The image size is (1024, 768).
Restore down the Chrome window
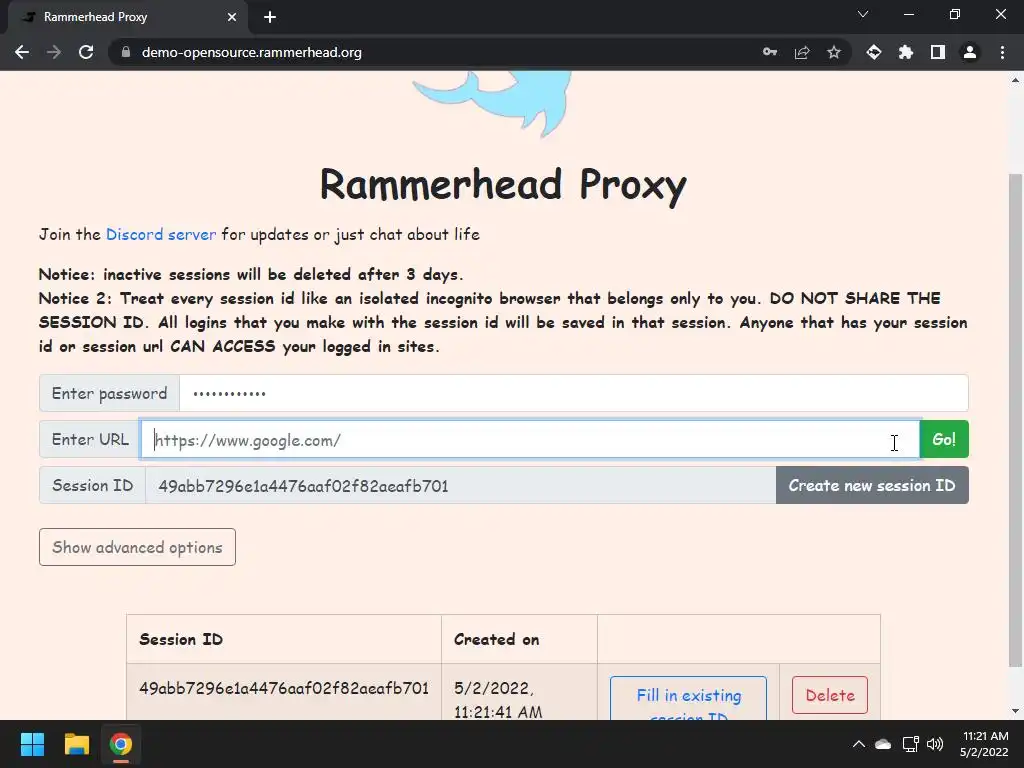(x=955, y=14)
